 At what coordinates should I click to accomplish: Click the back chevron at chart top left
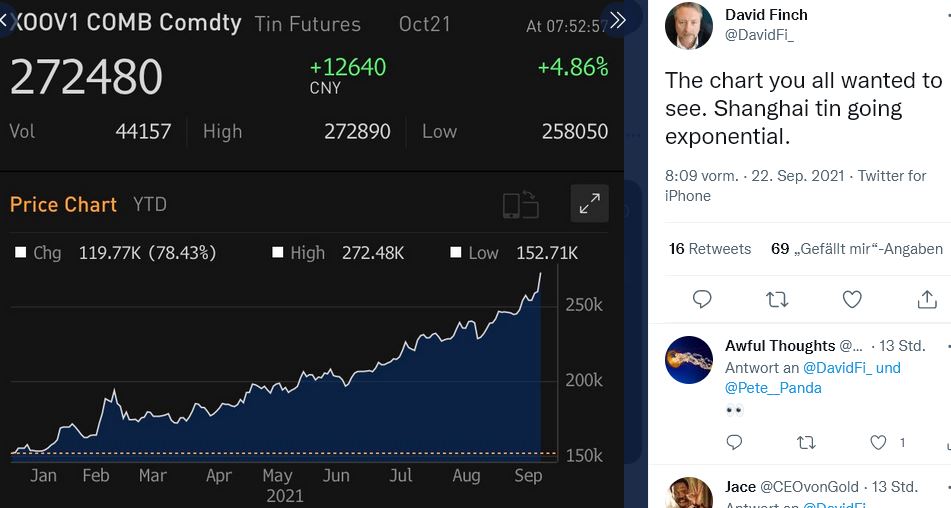(x=5, y=20)
